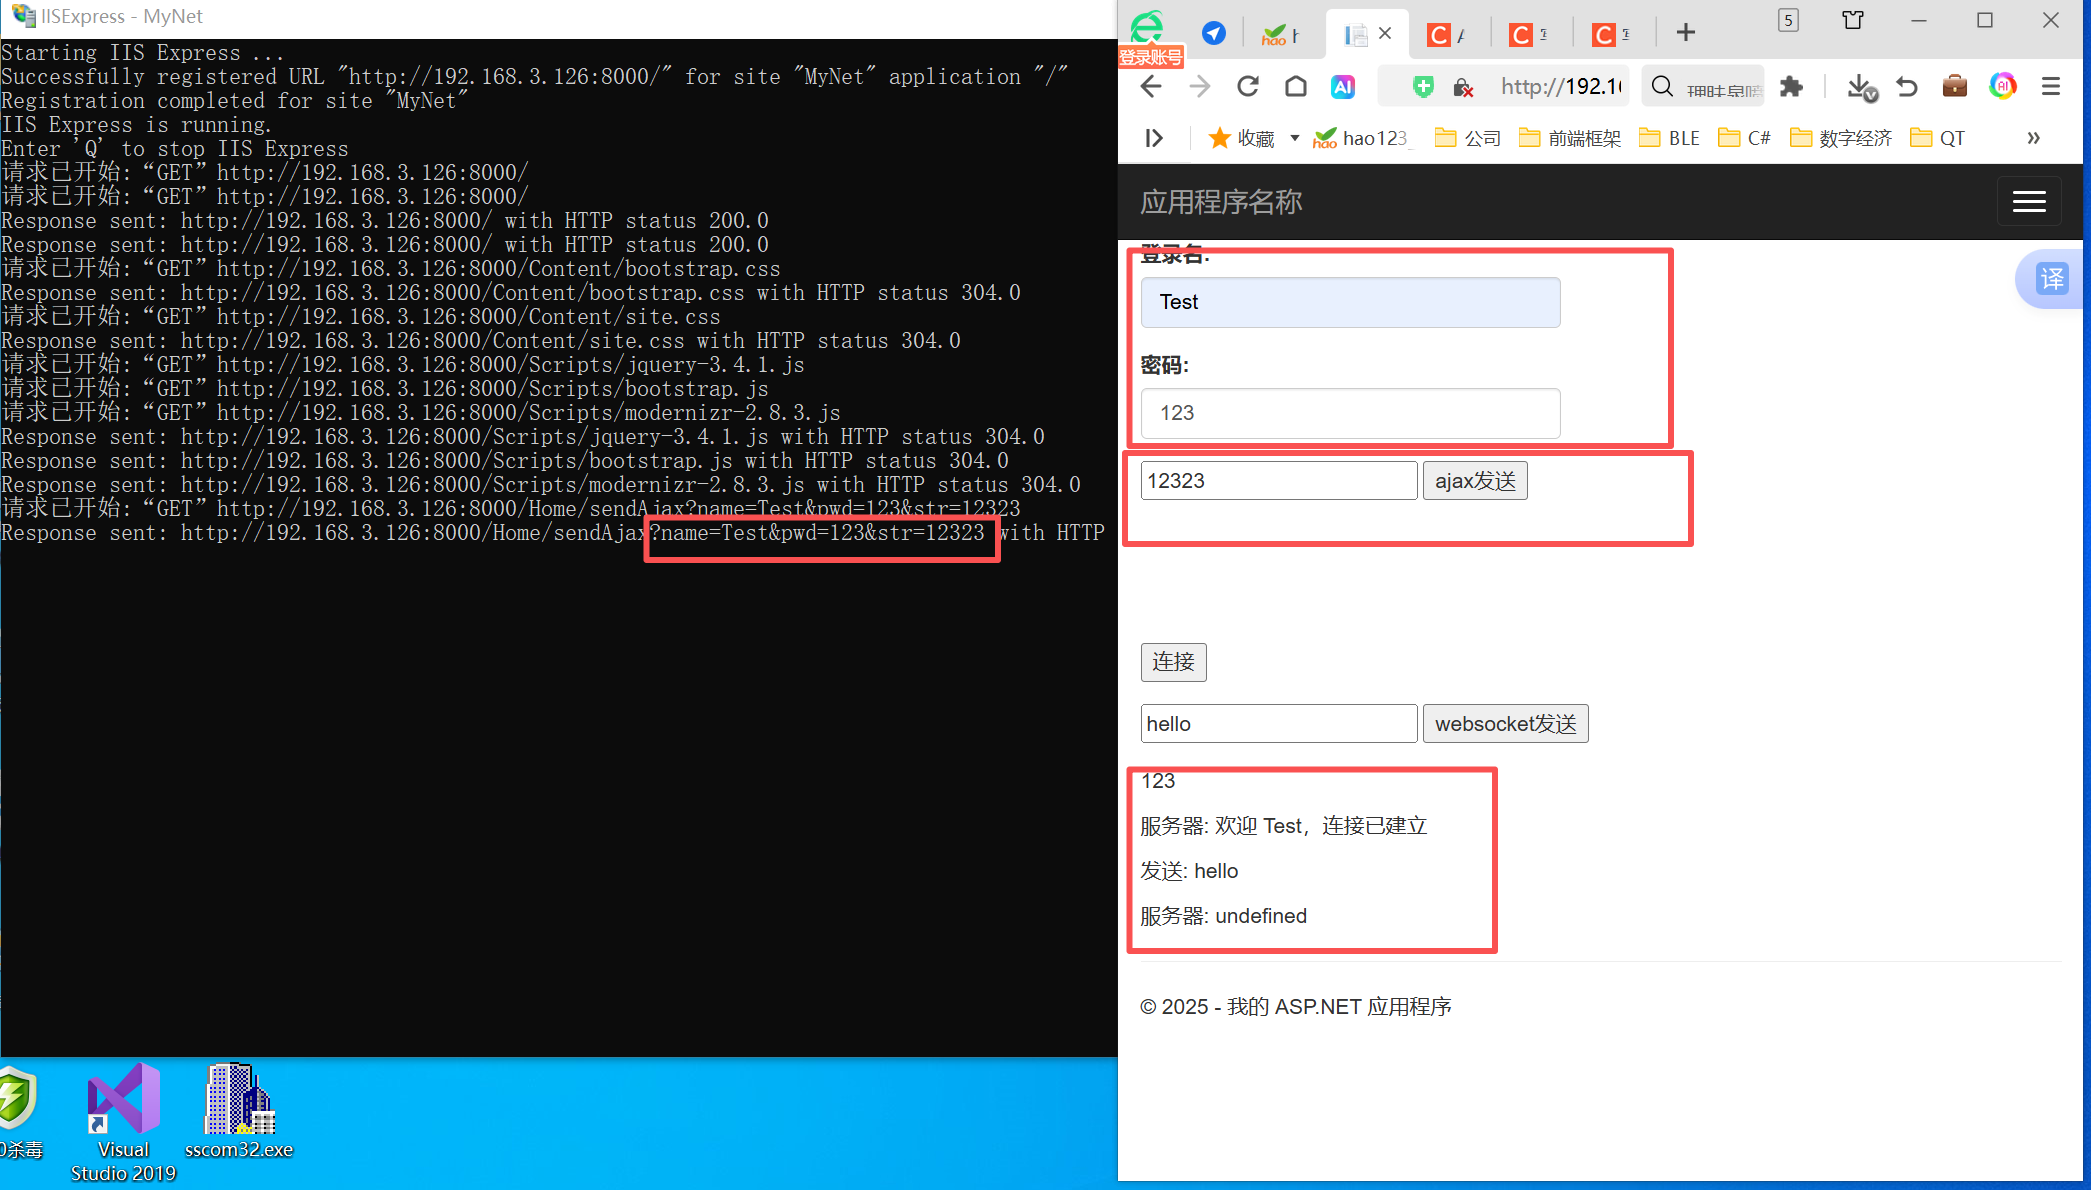
Task: Click the tab count indicator showing 5
Action: (1789, 20)
